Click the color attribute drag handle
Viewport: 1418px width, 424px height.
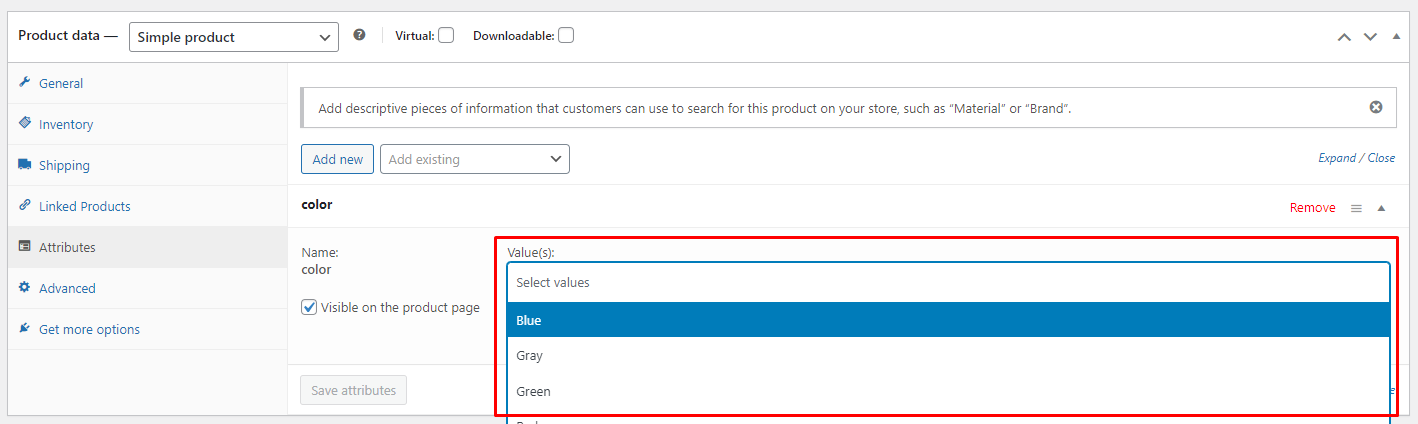pos(1356,208)
